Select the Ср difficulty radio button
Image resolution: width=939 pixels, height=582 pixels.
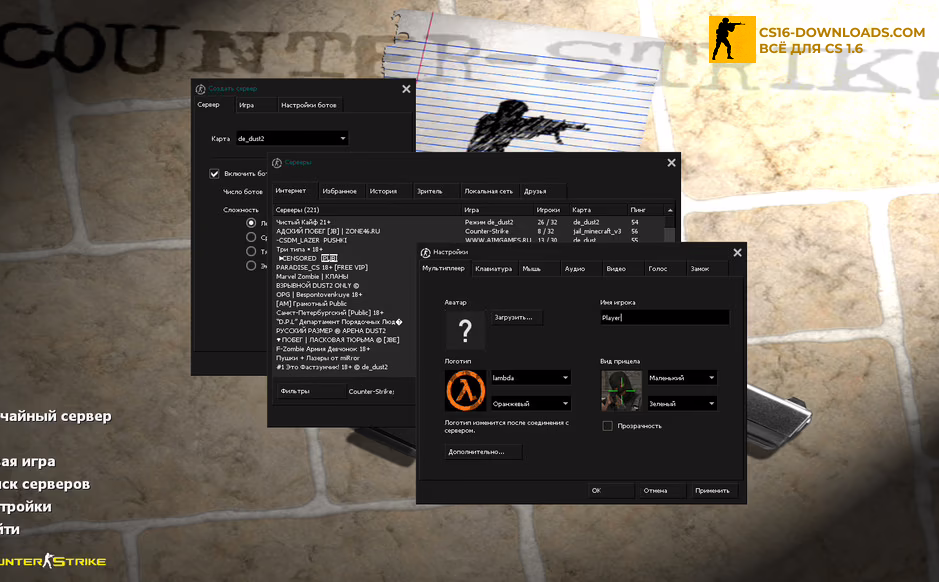(251, 237)
